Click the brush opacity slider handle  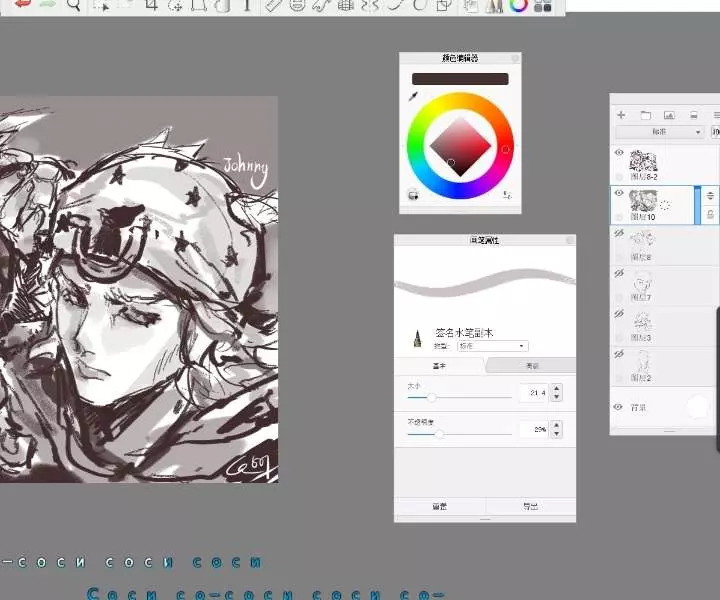439,434
